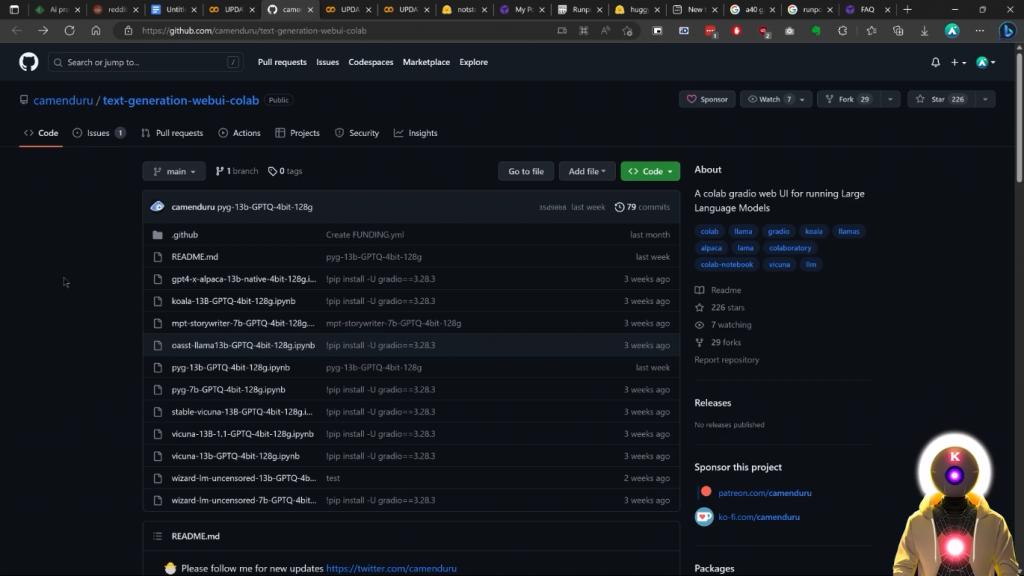1024x576 pixels.
Task: Open koala-13B-GPTQ-4bit-128g.ipynb file
Action: point(233,301)
